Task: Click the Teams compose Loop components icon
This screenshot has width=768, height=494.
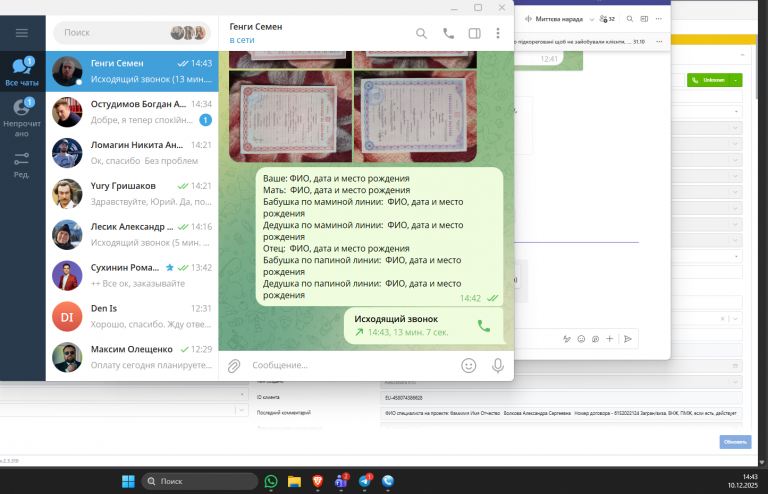Action: 596,339
